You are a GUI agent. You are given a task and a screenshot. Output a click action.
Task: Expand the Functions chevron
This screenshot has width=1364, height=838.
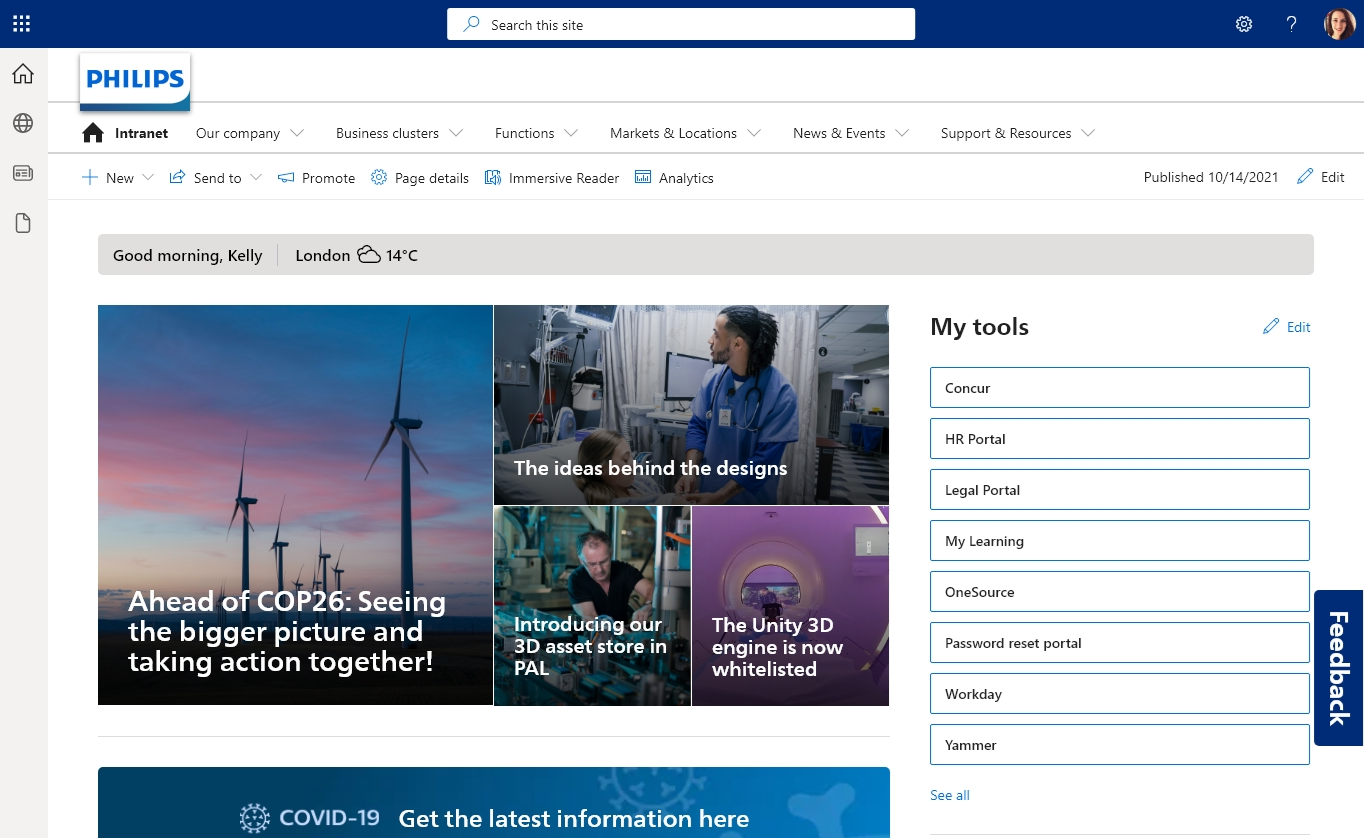(x=571, y=133)
